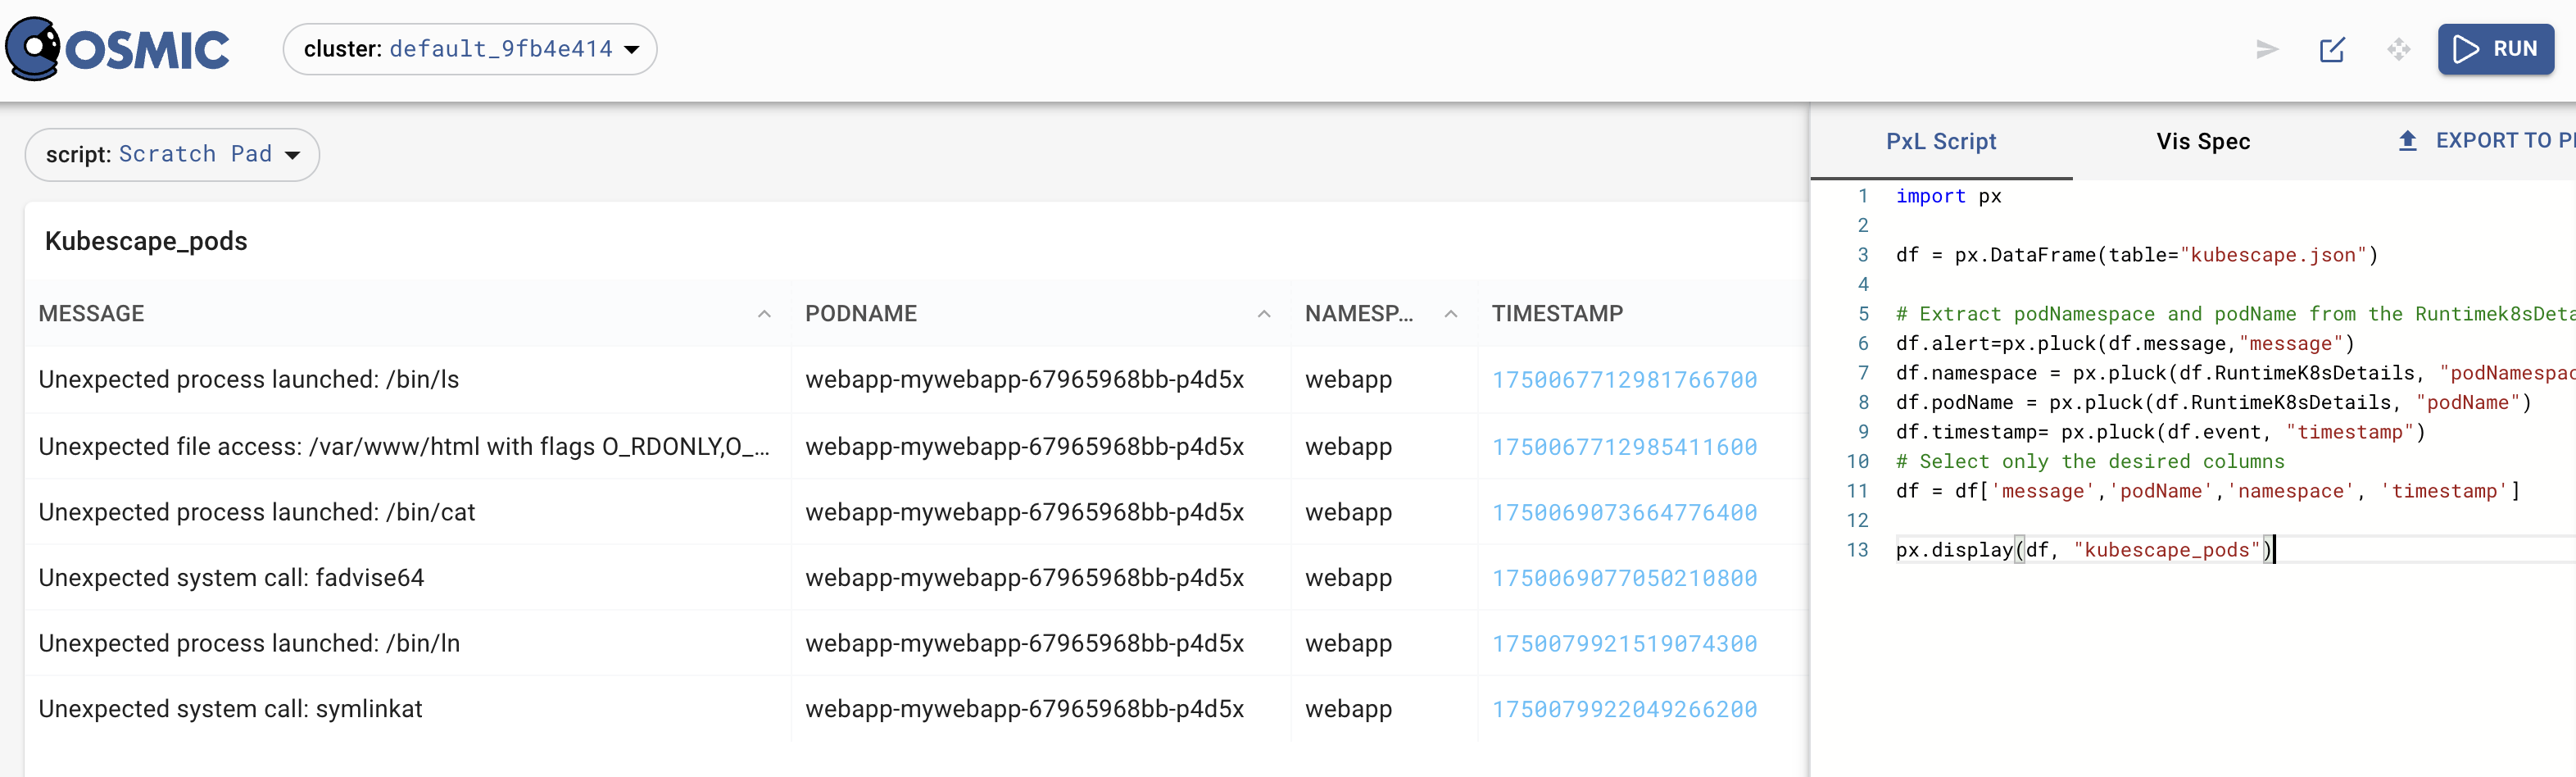Click the move widgets arrows icon

(2398, 49)
